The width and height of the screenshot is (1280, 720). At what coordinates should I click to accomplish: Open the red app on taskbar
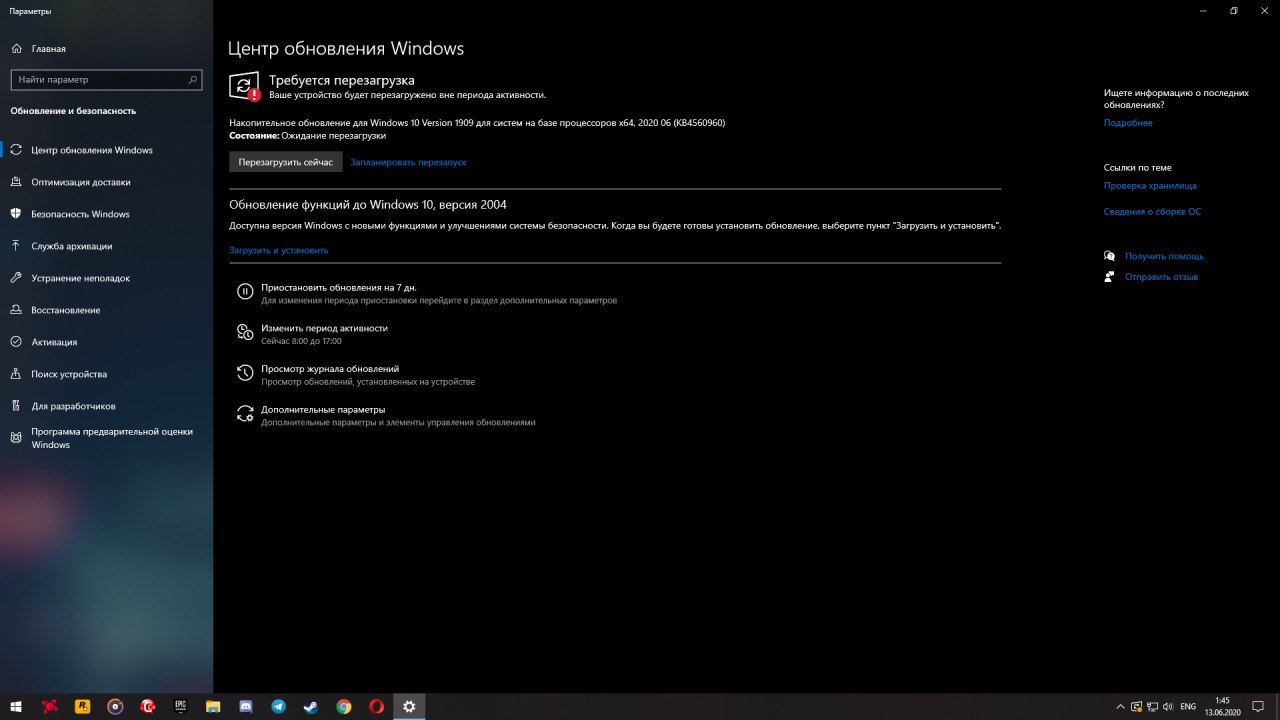(50, 706)
